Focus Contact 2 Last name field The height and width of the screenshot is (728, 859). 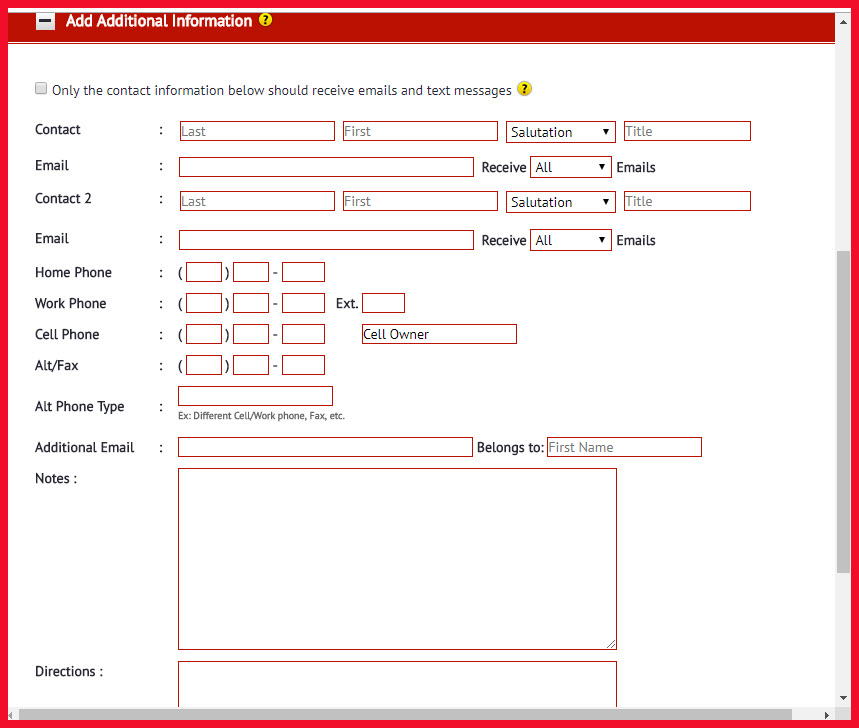click(257, 201)
